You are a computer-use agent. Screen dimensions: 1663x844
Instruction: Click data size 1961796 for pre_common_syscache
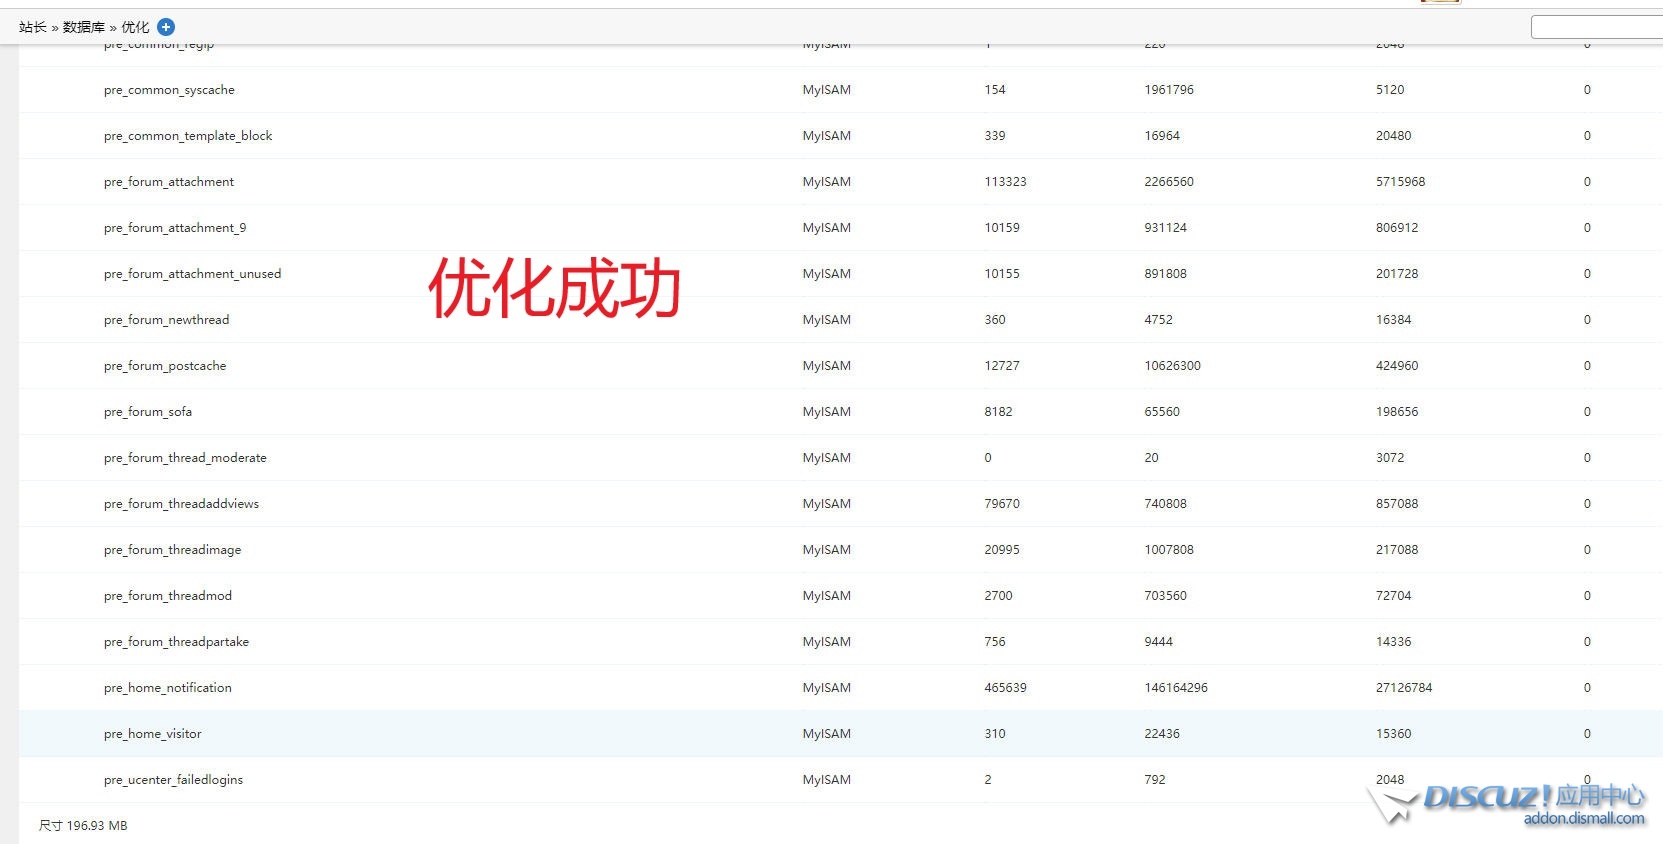(x=1169, y=90)
